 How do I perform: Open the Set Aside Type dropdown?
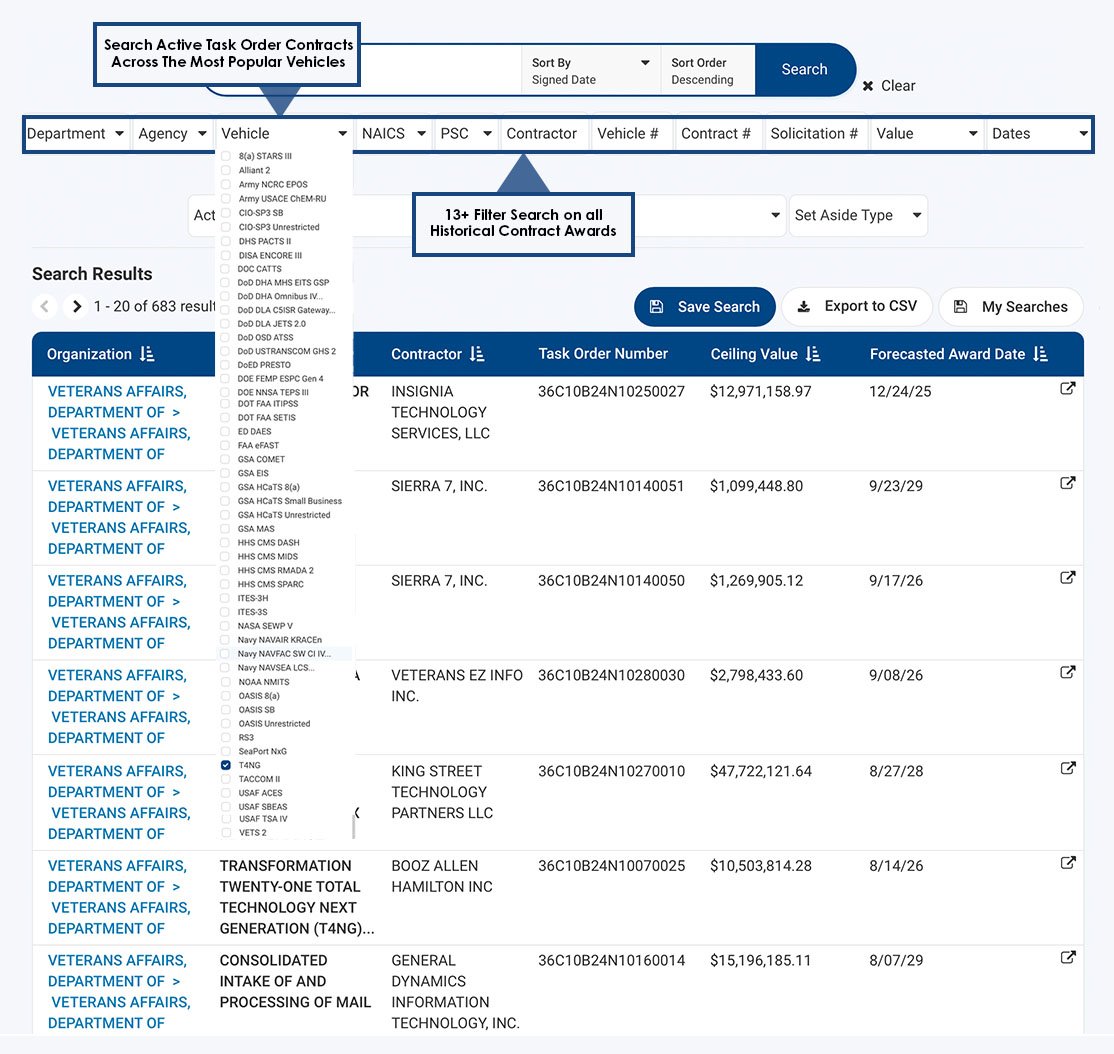tap(858, 216)
